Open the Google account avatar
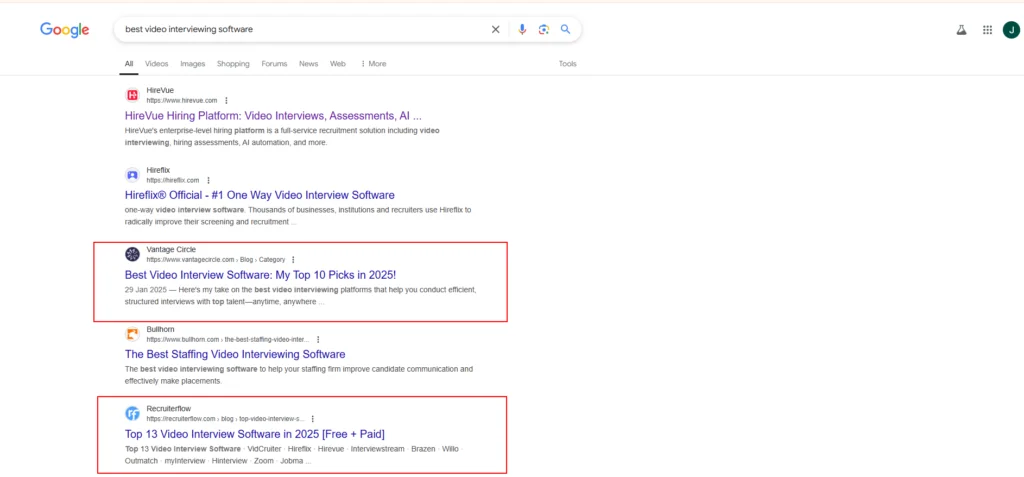The width and height of the screenshot is (1024, 477). 1011,30
